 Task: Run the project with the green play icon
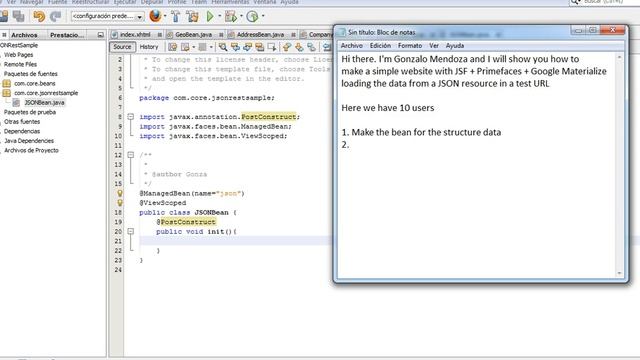coord(210,16)
